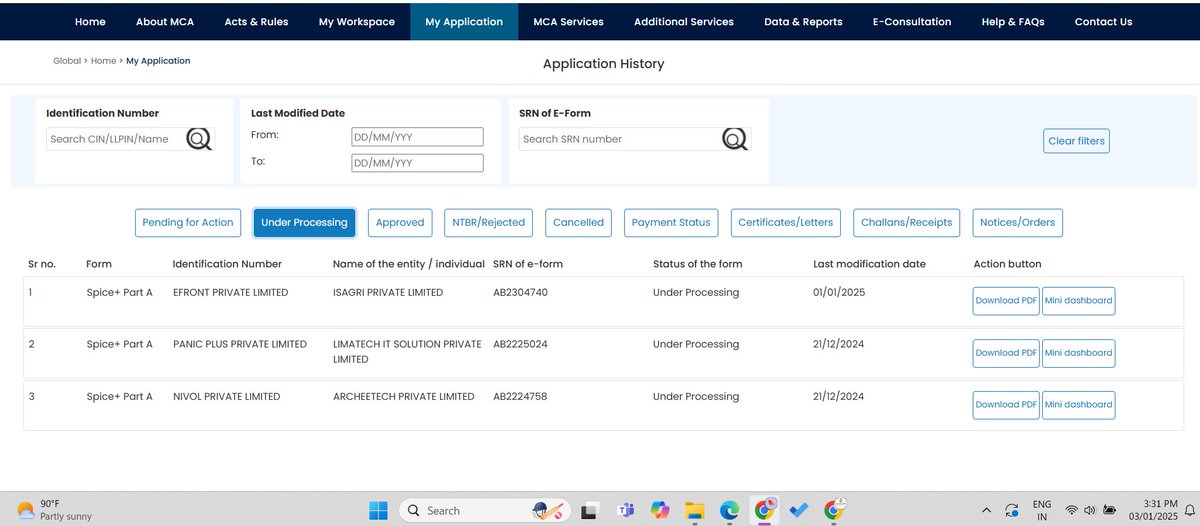Click Home in the breadcrumb
Screen dimensions: 1200x526
pyautogui.click(x=104, y=61)
